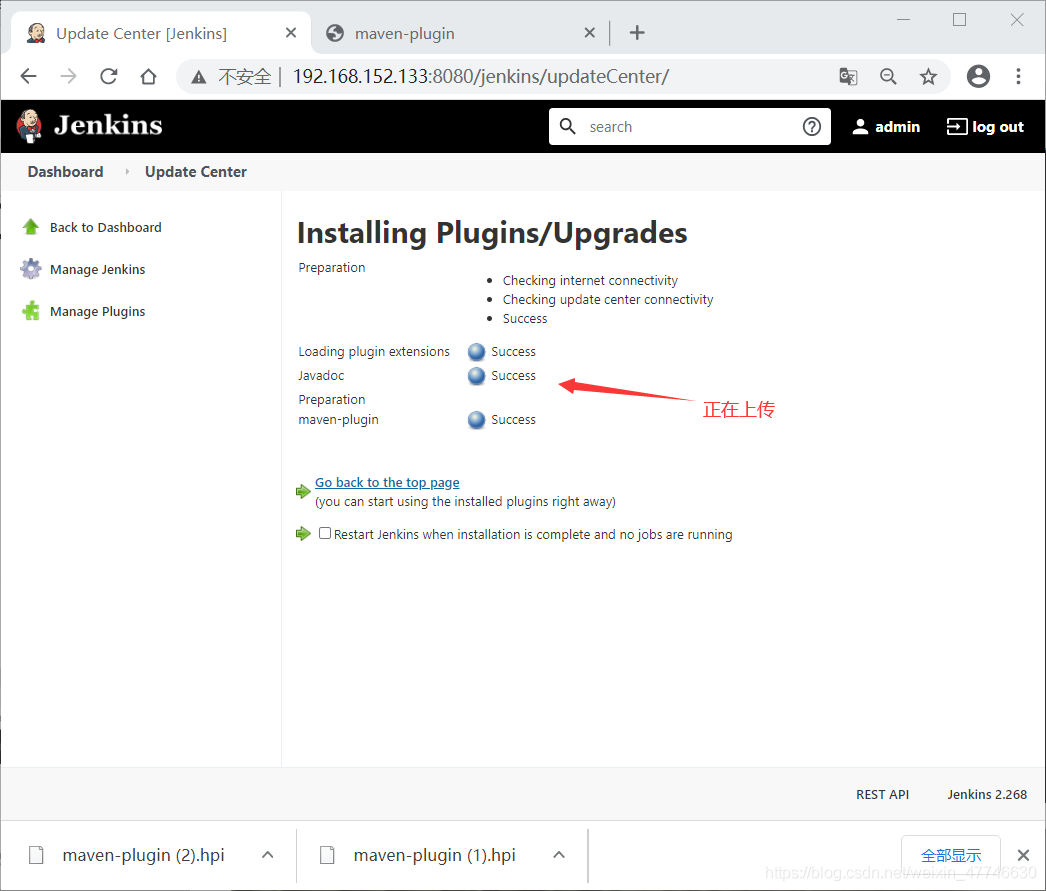This screenshot has height=891, width=1046.
Task: Click blue ball beside Loading plugin extensions
Action: click(476, 351)
